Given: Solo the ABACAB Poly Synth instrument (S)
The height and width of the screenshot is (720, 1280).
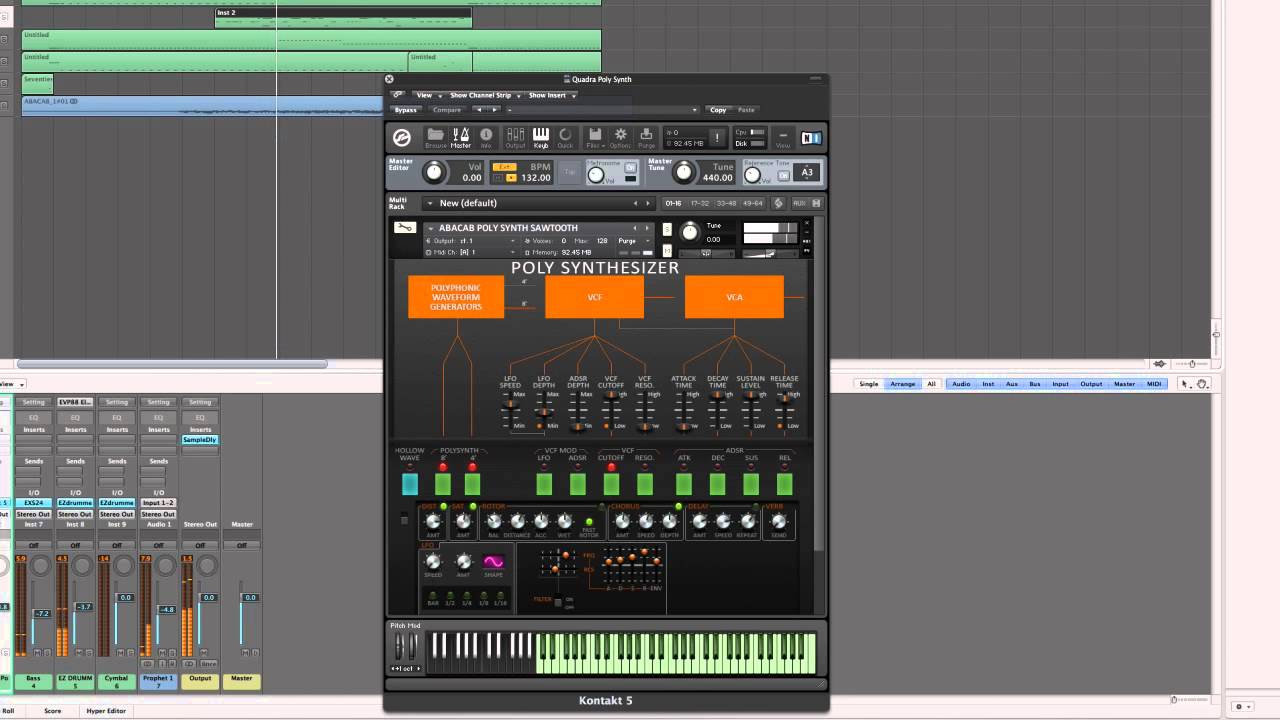Looking at the screenshot, I should [x=667, y=228].
